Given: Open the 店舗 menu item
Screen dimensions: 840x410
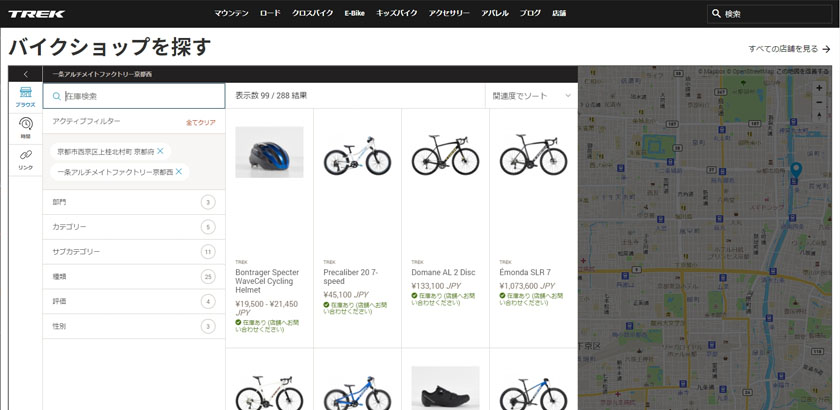Looking at the screenshot, I should click(559, 13).
